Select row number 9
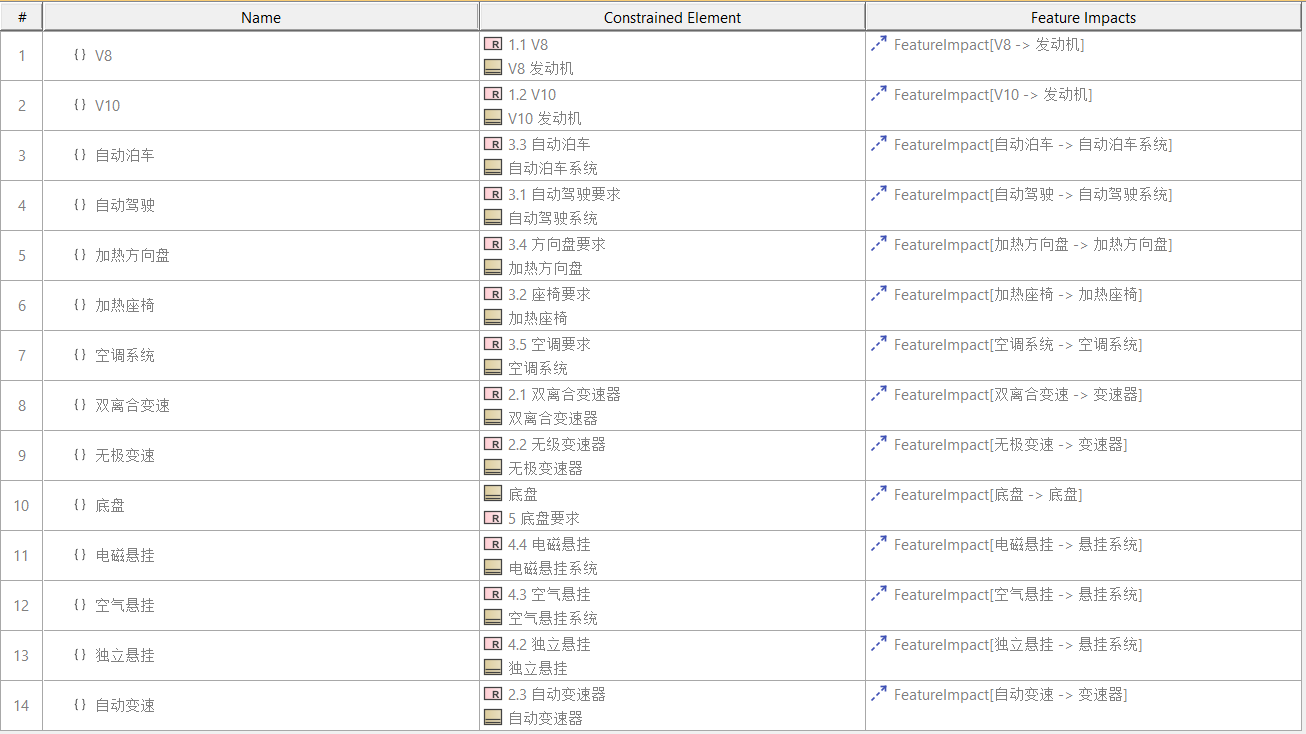Image resolution: width=1306 pixels, height=734 pixels. coord(22,455)
